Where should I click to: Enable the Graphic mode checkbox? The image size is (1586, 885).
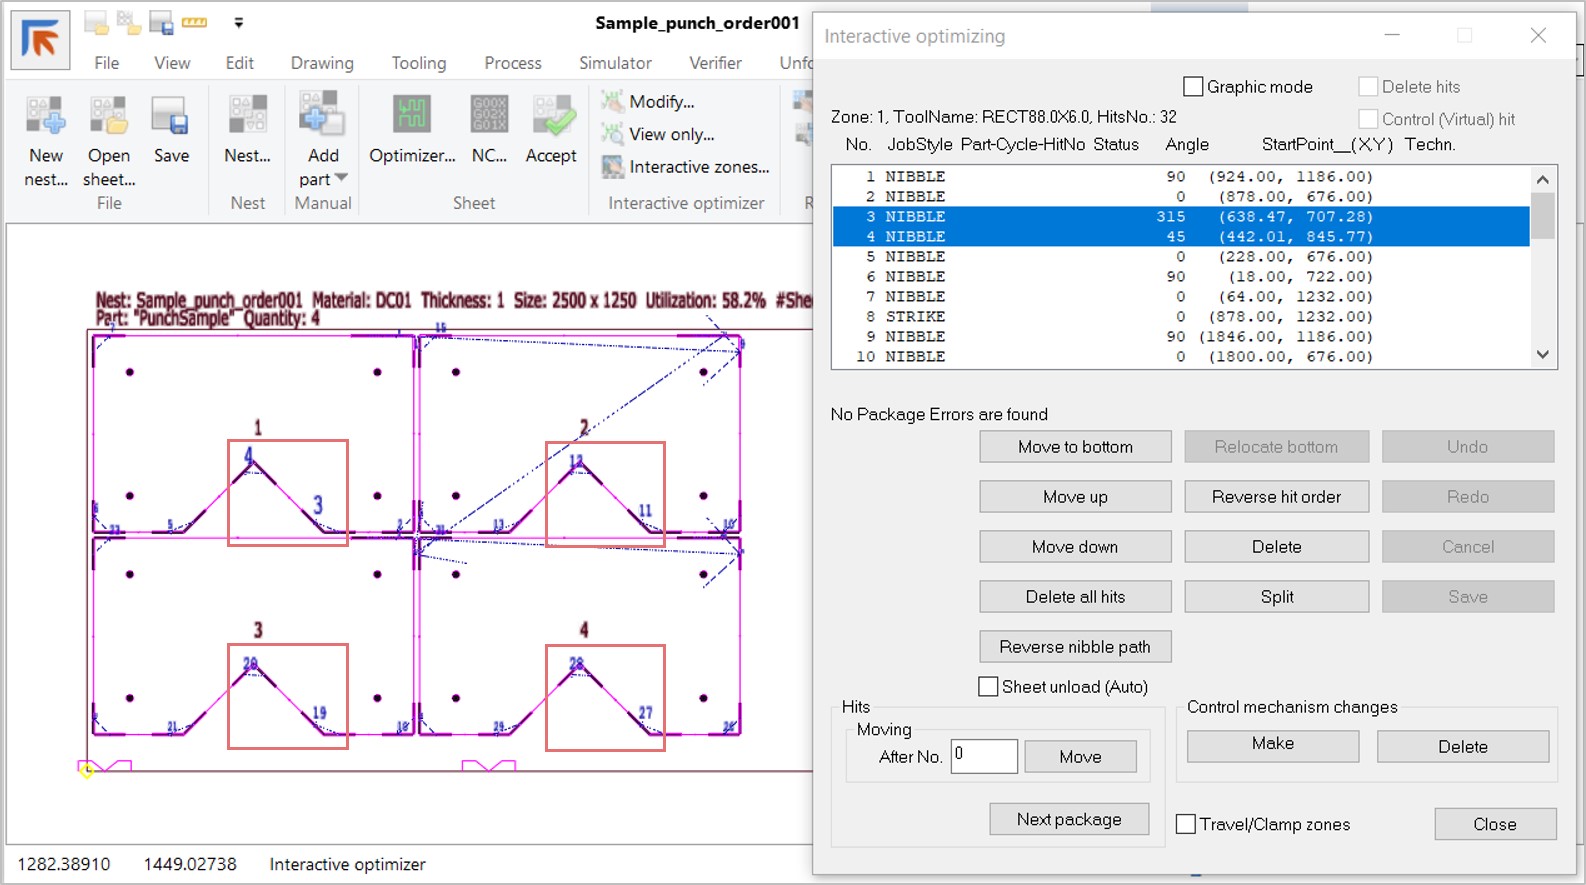pyautogui.click(x=1193, y=87)
